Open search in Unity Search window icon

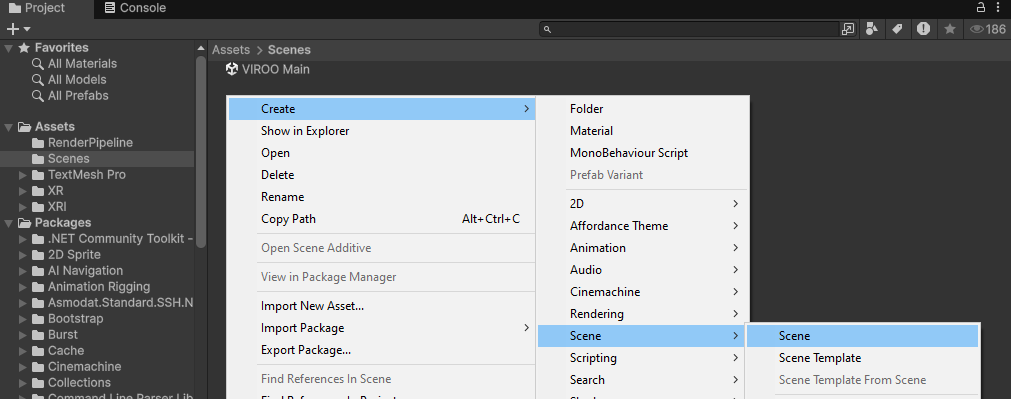(x=848, y=29)
